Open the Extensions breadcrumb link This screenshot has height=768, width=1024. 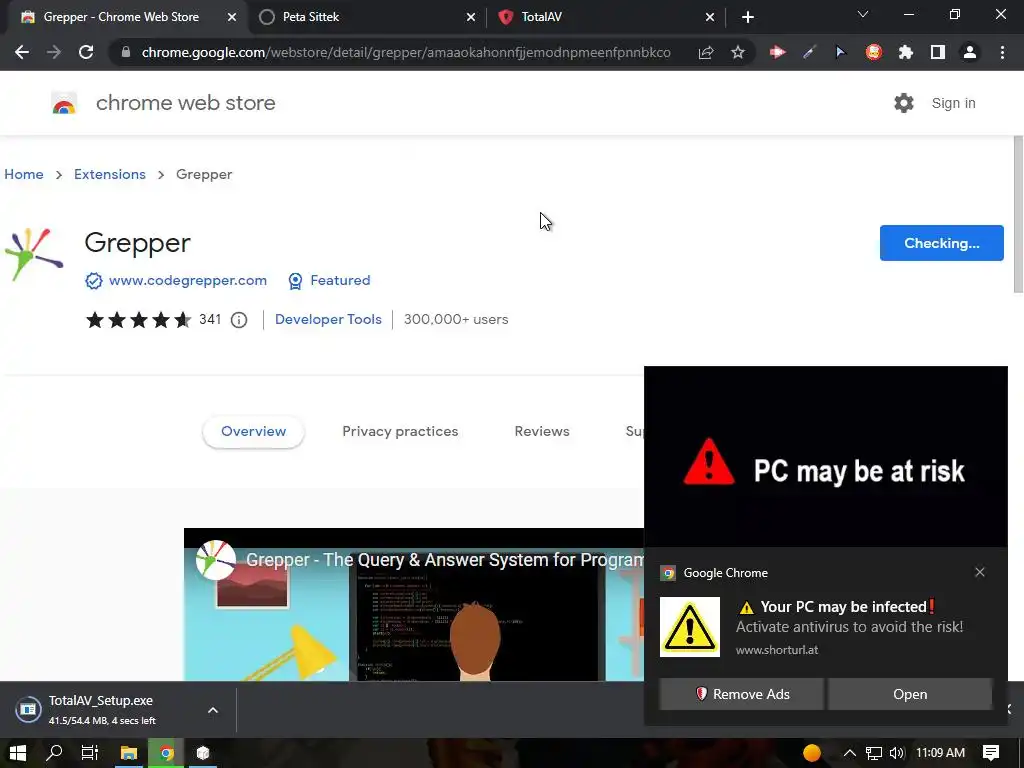coord(110,174)
